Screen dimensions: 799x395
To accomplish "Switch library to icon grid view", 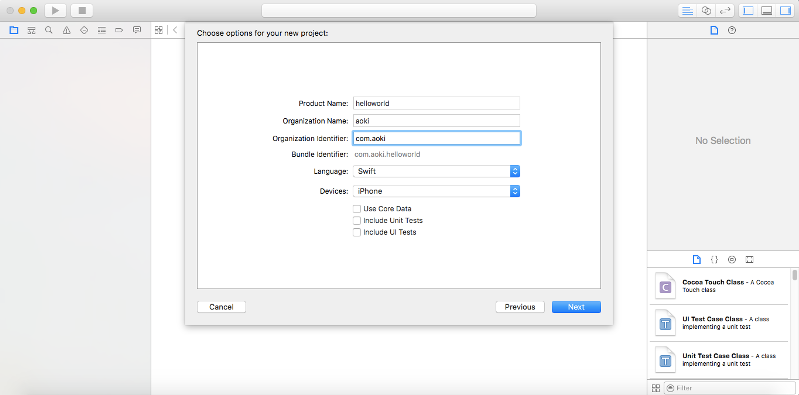I will click(656, 388).
